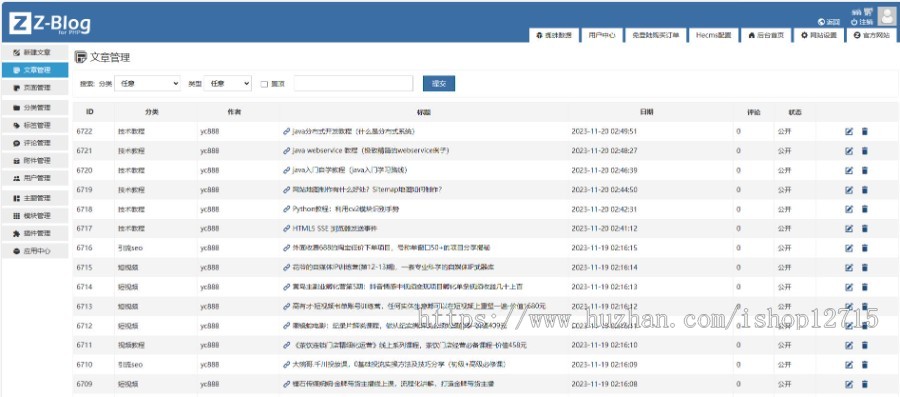Screen dimensions: 900x397
Task: Open 模块管理 in sidebar
Action: tap(34, 216)
